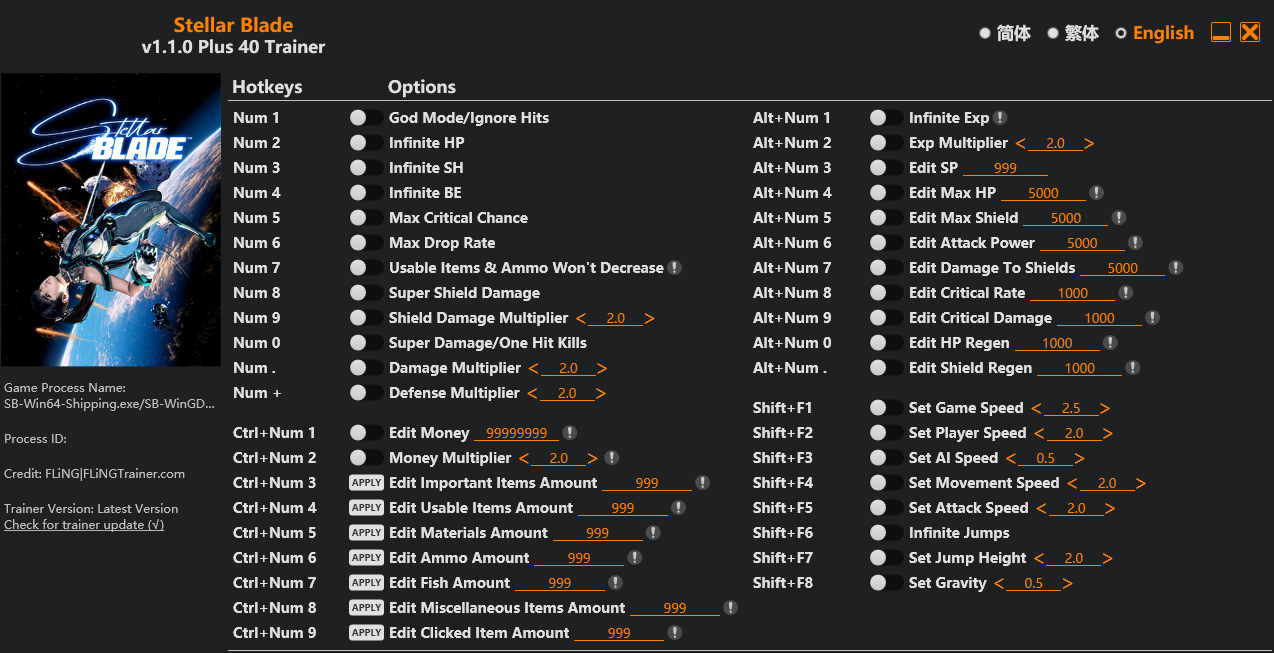Turn on Super Shield Damage
Viewport: 1274px width, 653px height.
[366, 293]
